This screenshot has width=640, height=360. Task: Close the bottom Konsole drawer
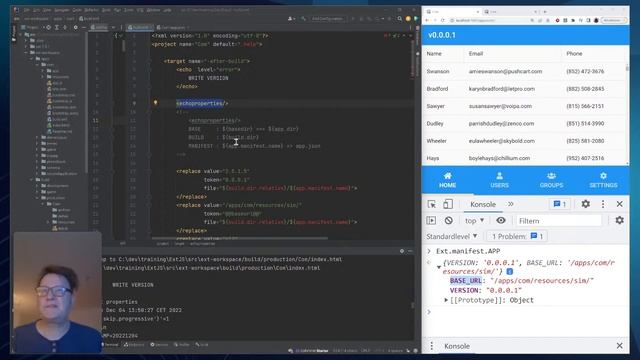620,346
